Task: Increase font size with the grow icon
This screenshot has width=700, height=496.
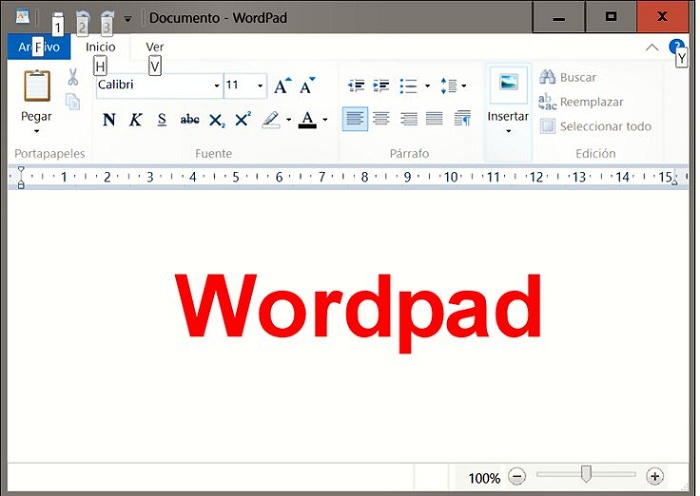Action: [282, 86]
